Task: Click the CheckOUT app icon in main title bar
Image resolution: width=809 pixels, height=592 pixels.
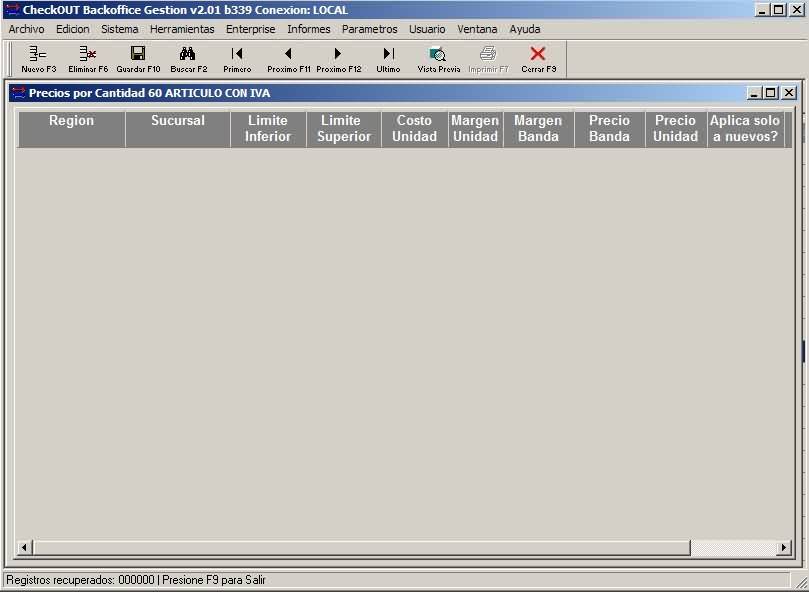Action: tap(12, 10)
